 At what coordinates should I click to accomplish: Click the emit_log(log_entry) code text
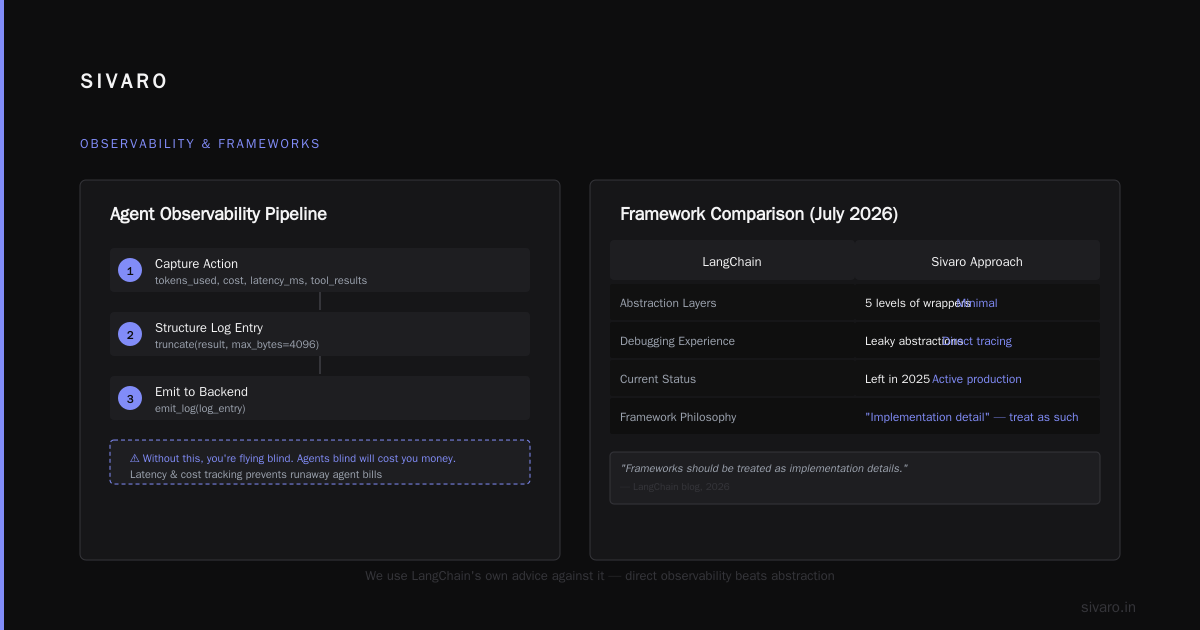coord(200,408)
